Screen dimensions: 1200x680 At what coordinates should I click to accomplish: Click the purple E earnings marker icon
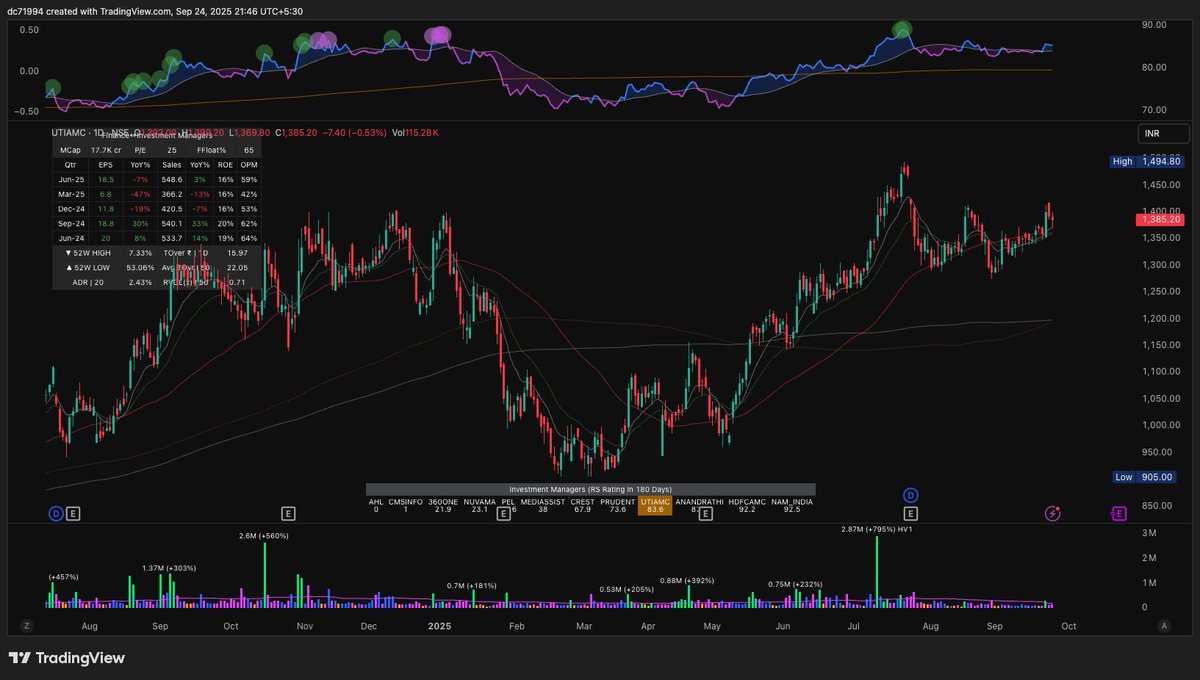[1118, 513]
